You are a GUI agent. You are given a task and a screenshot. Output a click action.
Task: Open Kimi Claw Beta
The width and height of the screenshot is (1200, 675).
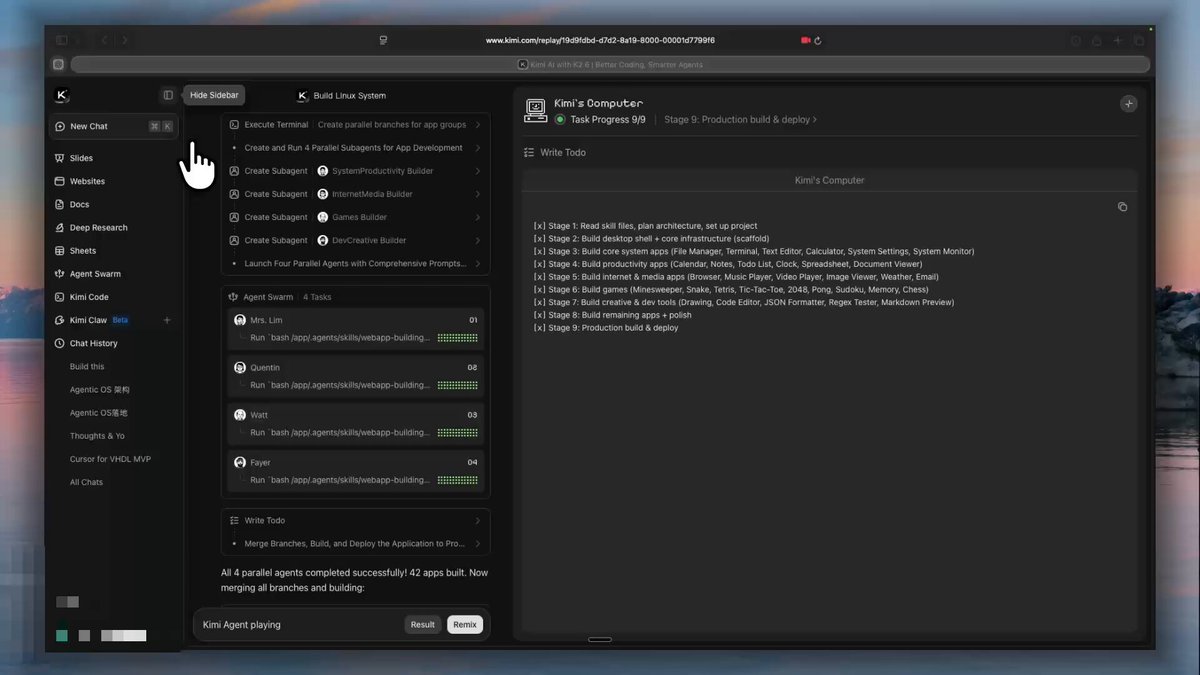pos(100,320)
